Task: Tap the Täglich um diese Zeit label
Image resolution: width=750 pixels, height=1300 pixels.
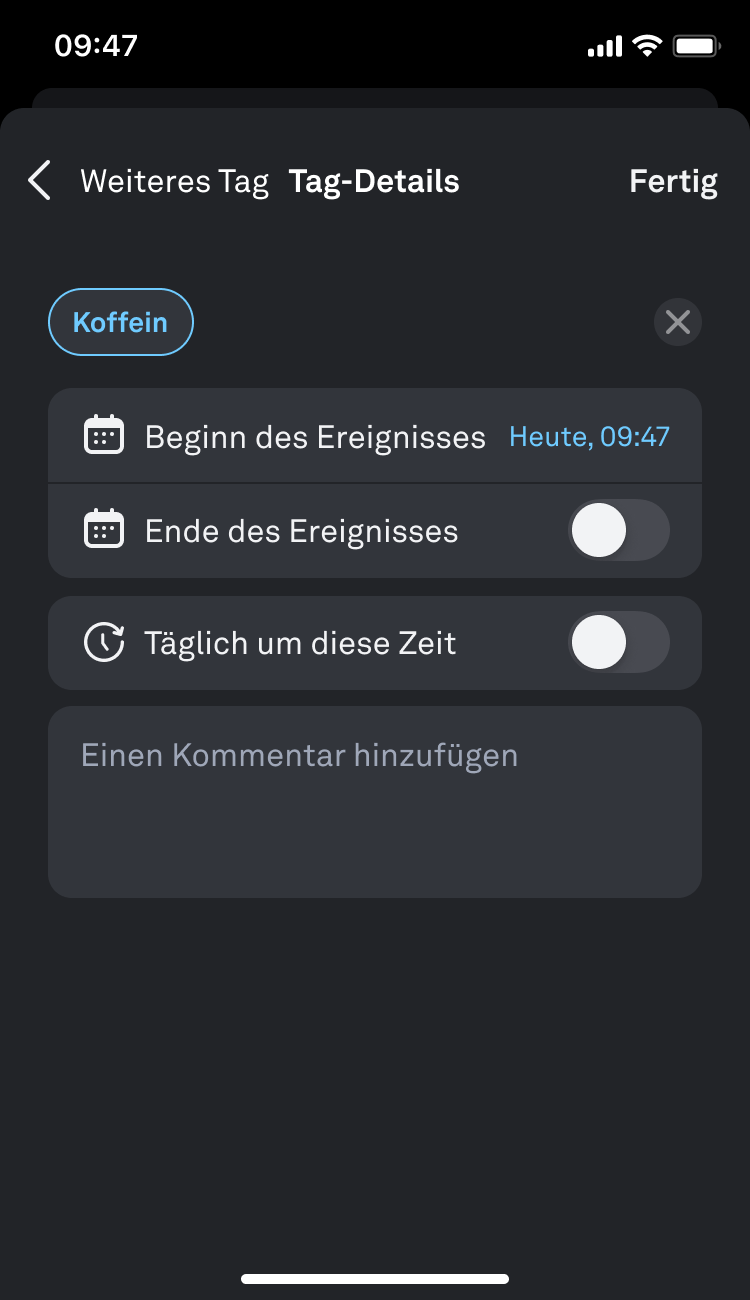Action: coord(300,643)
